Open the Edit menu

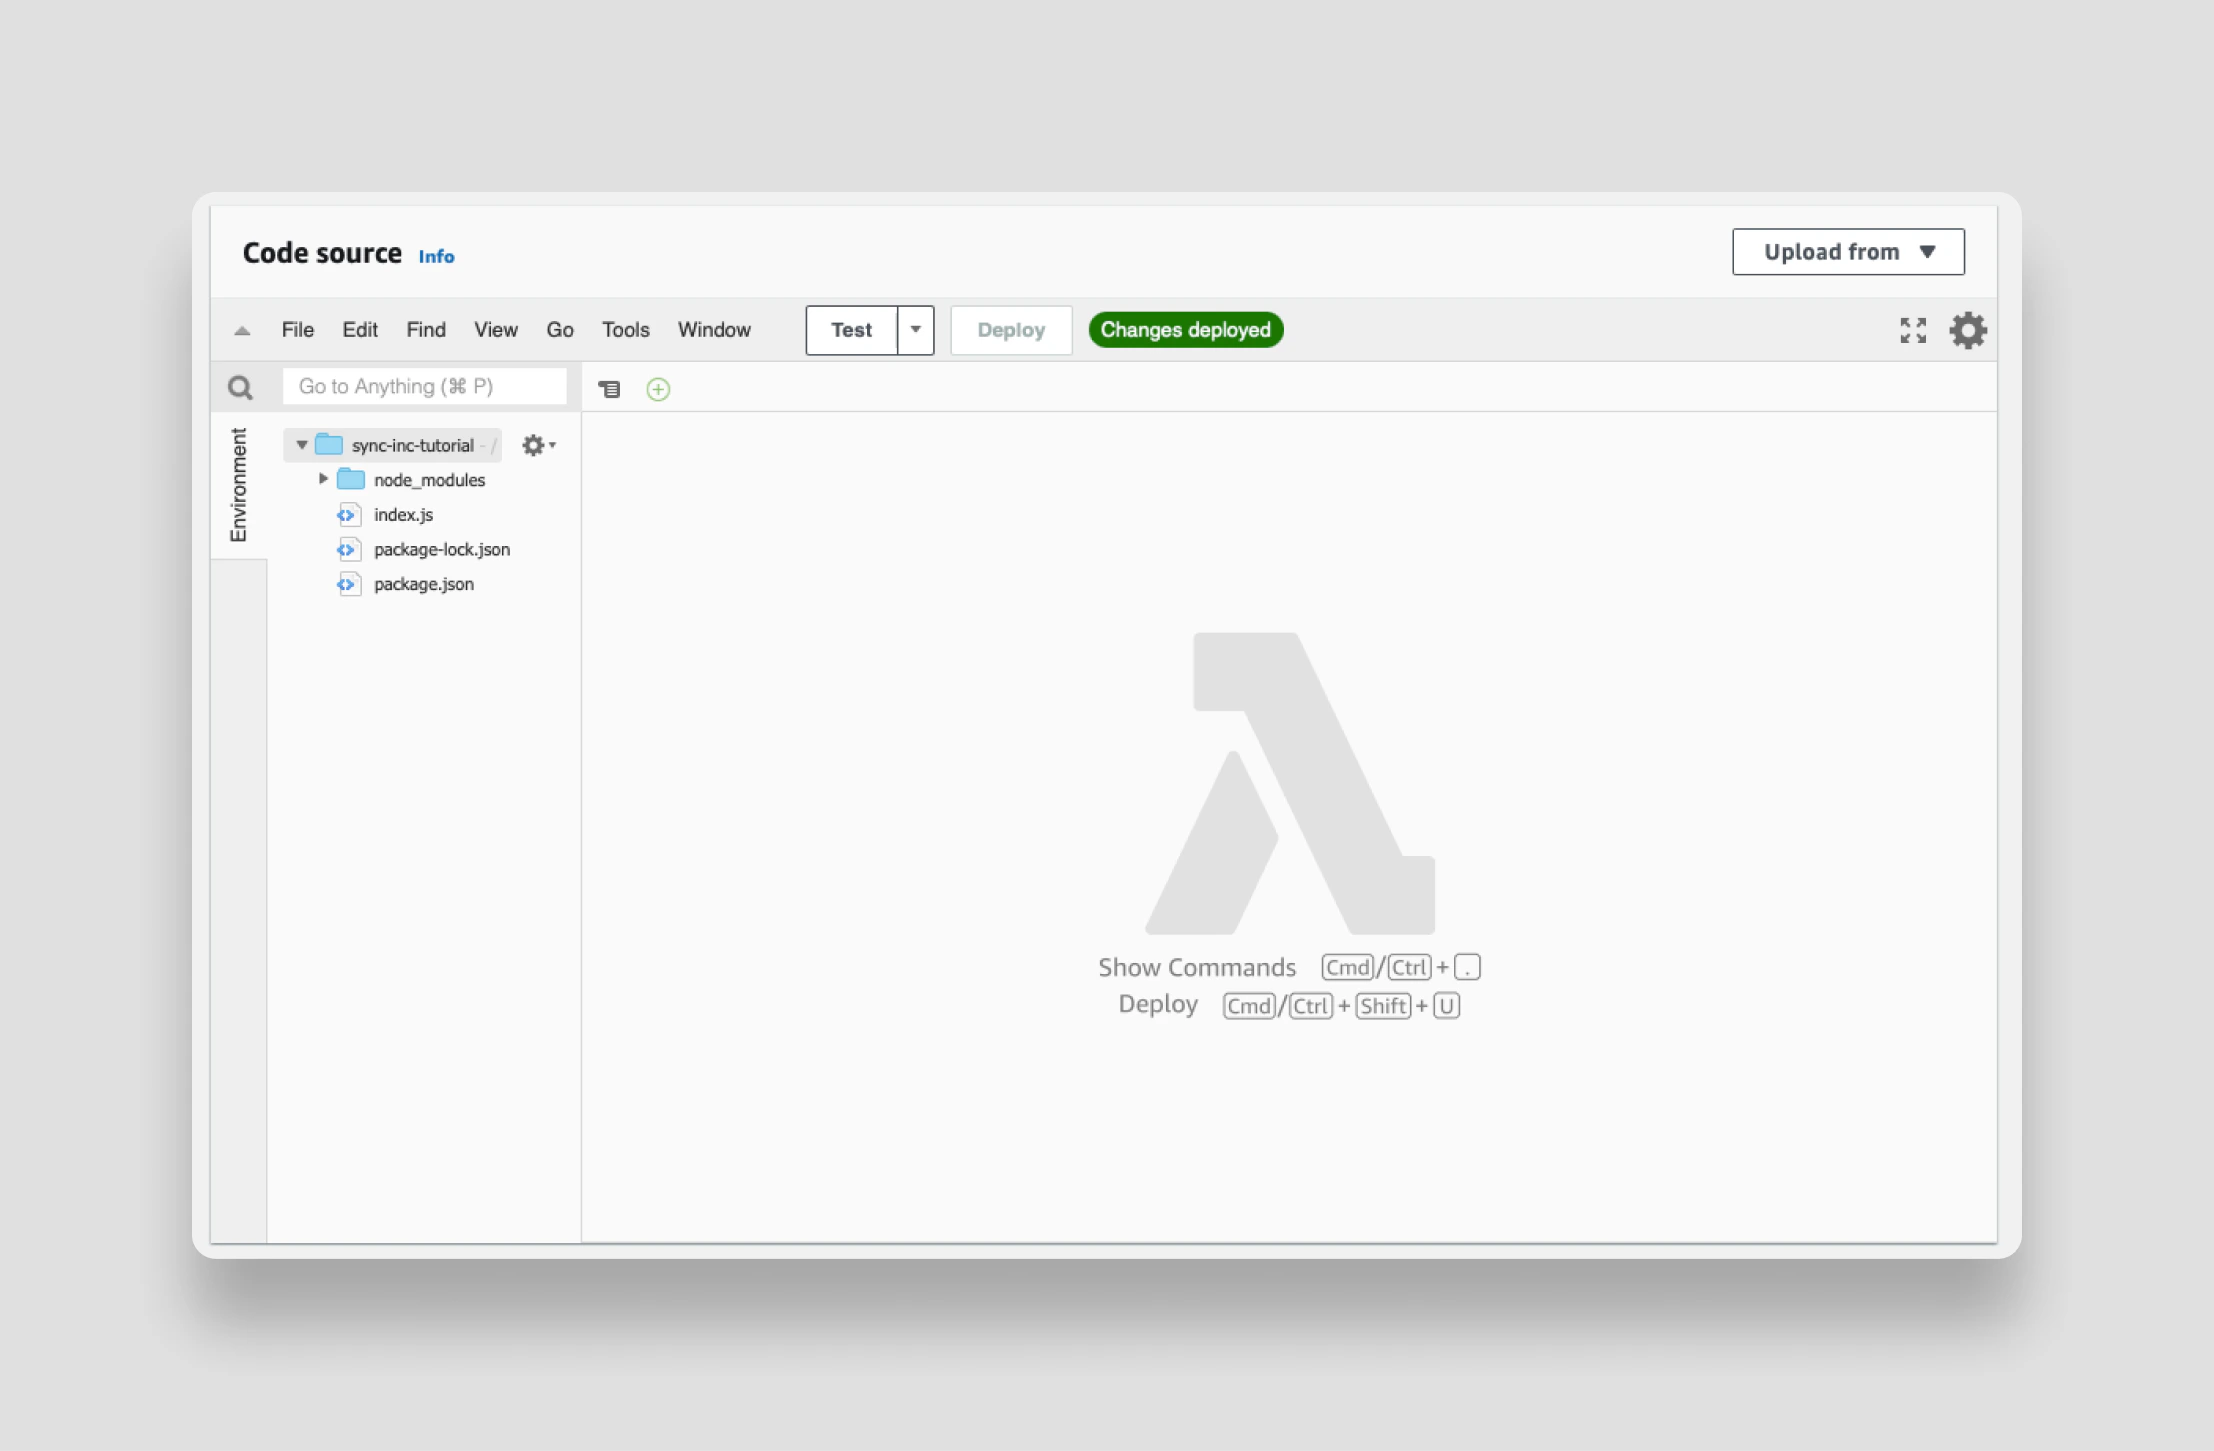click(360, 330)
